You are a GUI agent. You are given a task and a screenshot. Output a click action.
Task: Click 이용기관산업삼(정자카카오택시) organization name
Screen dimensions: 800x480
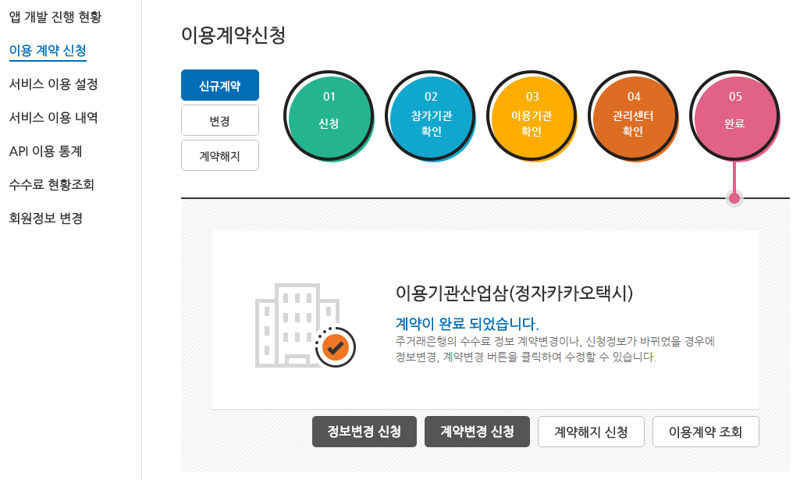coord(514,293)
